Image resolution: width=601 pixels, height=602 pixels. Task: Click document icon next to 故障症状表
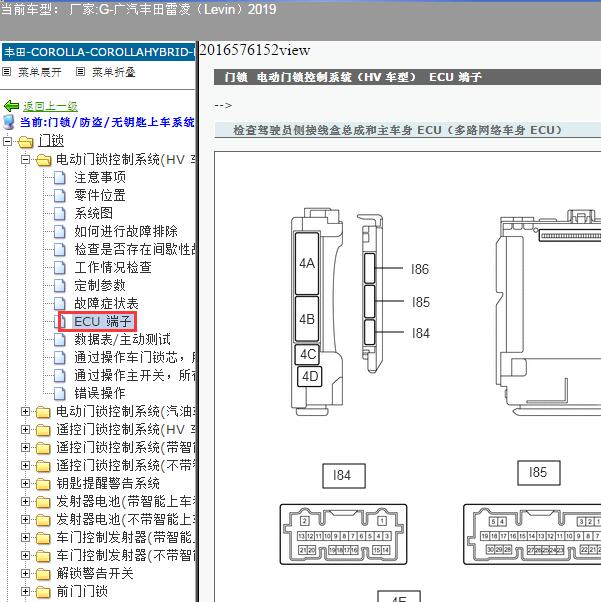coord(60,304)
